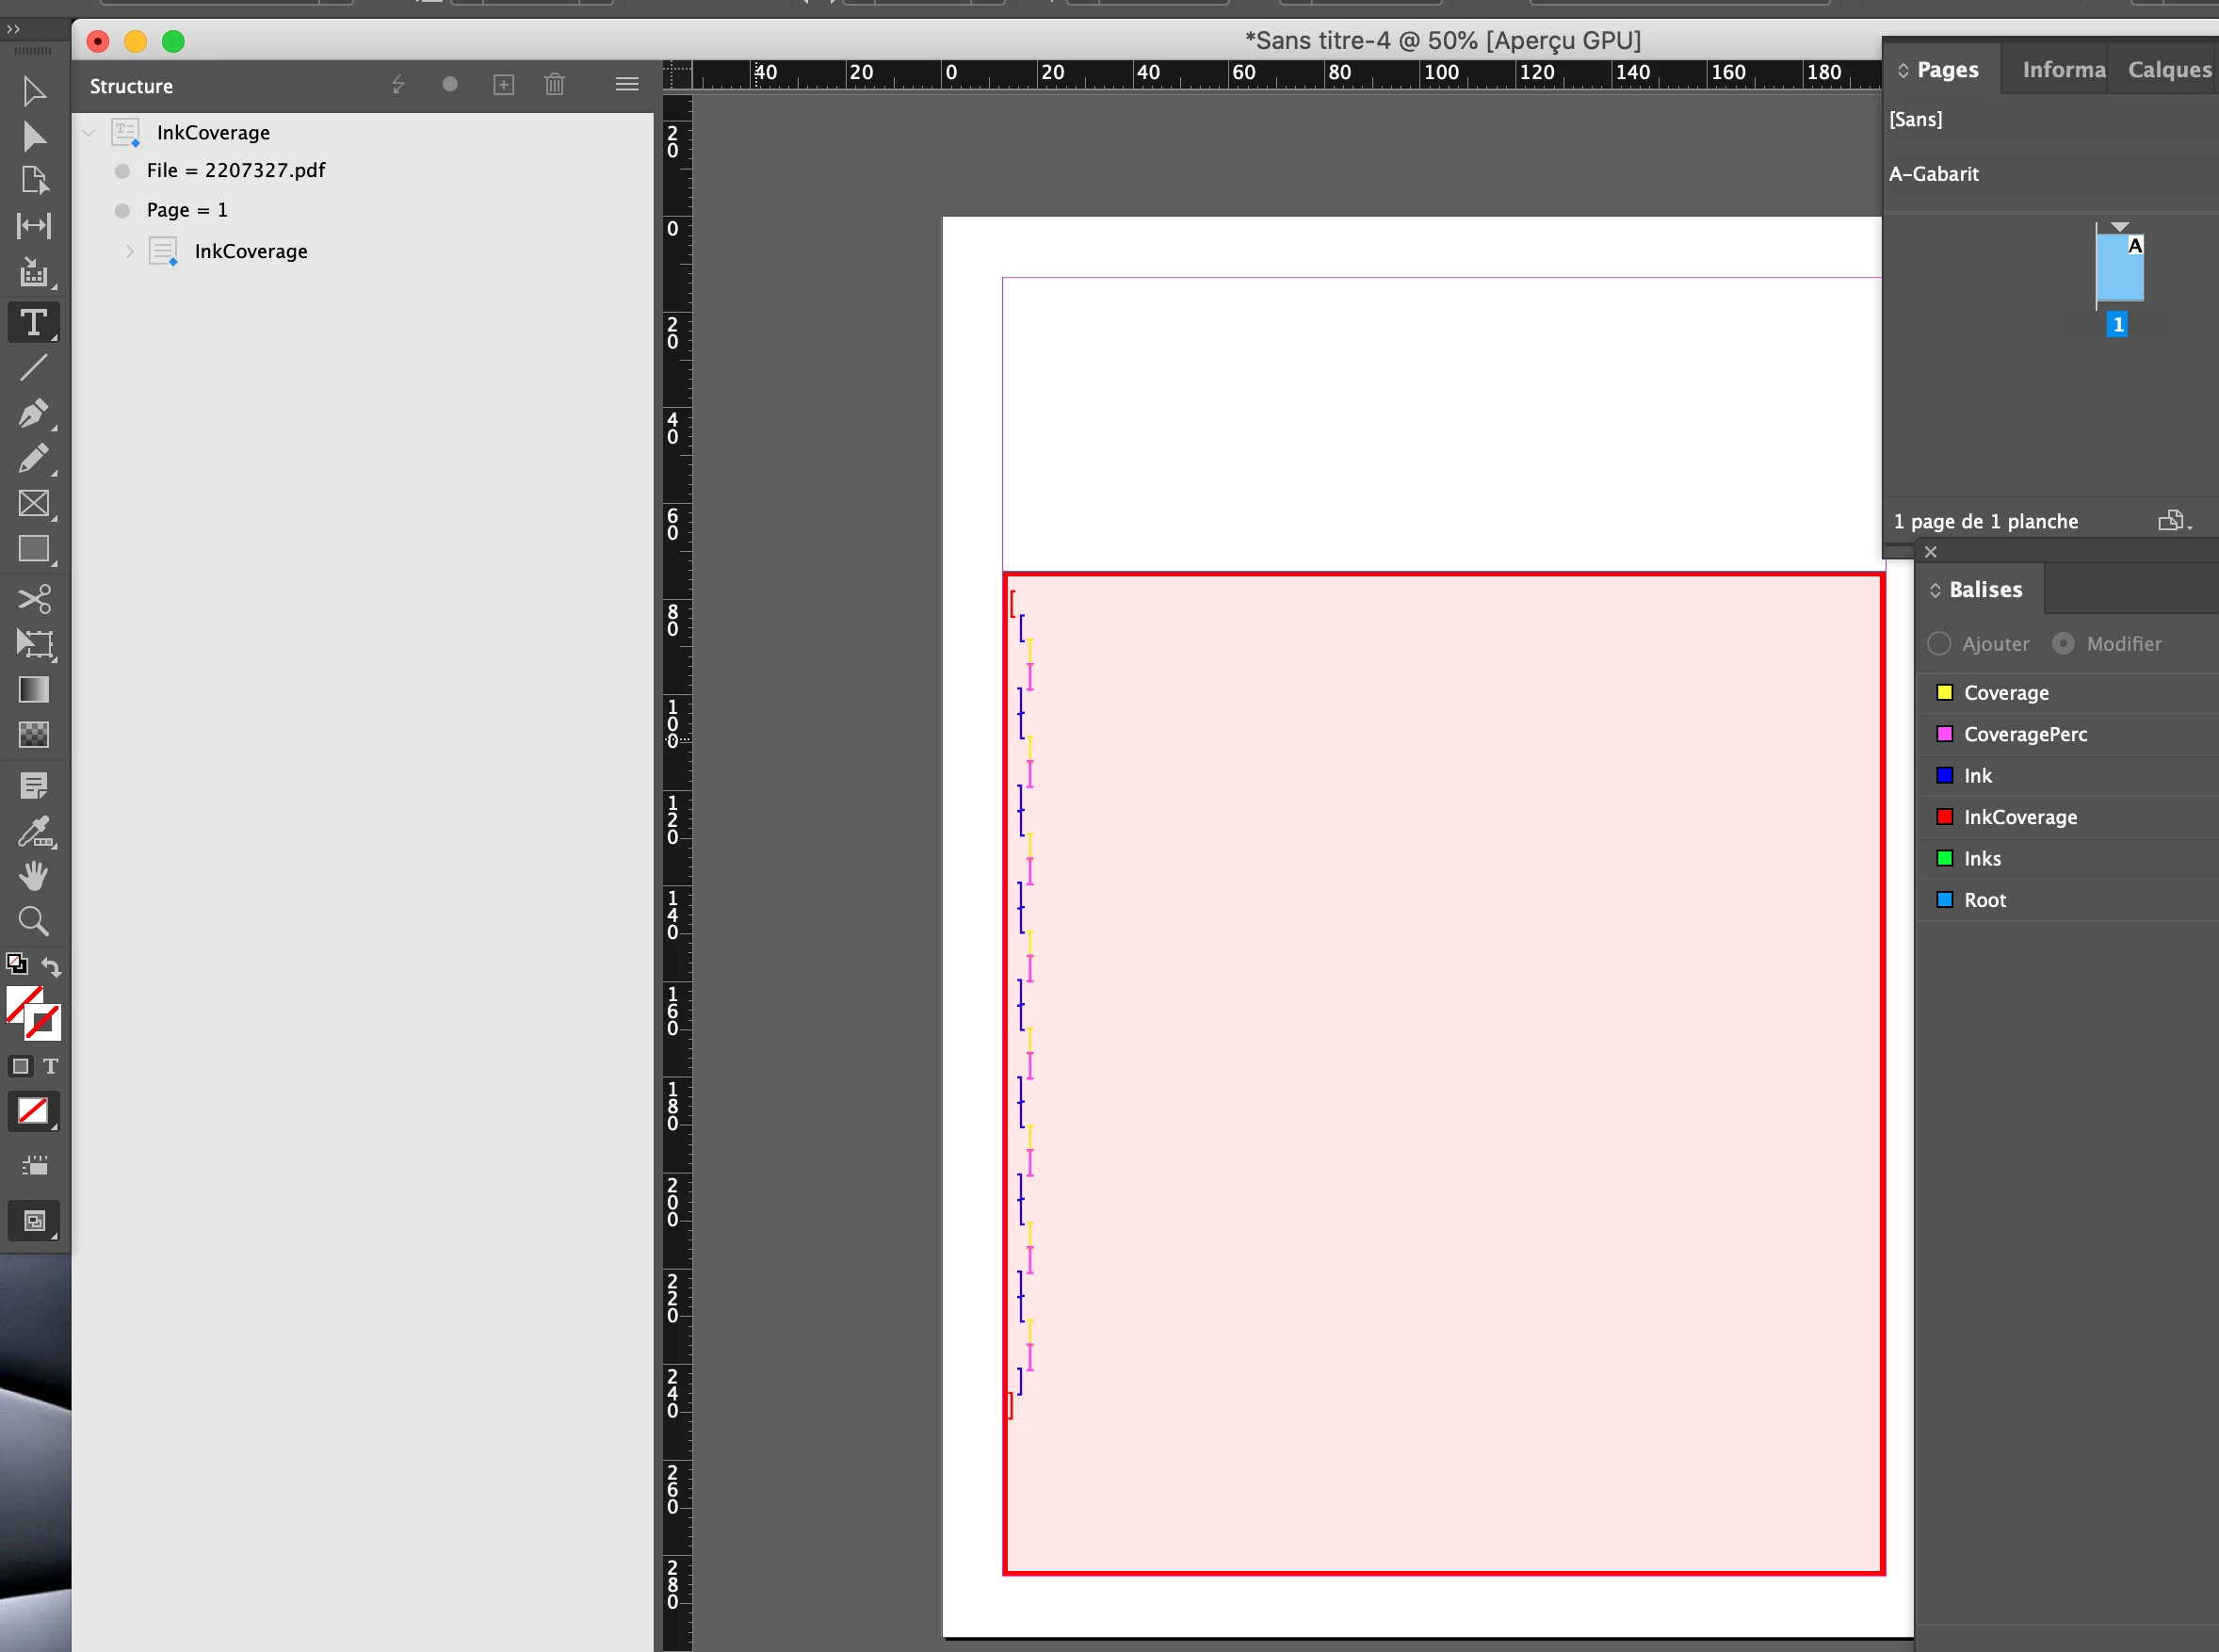
Task: Collapse the Balises panel header arrows
Action: pos(1935,590)
